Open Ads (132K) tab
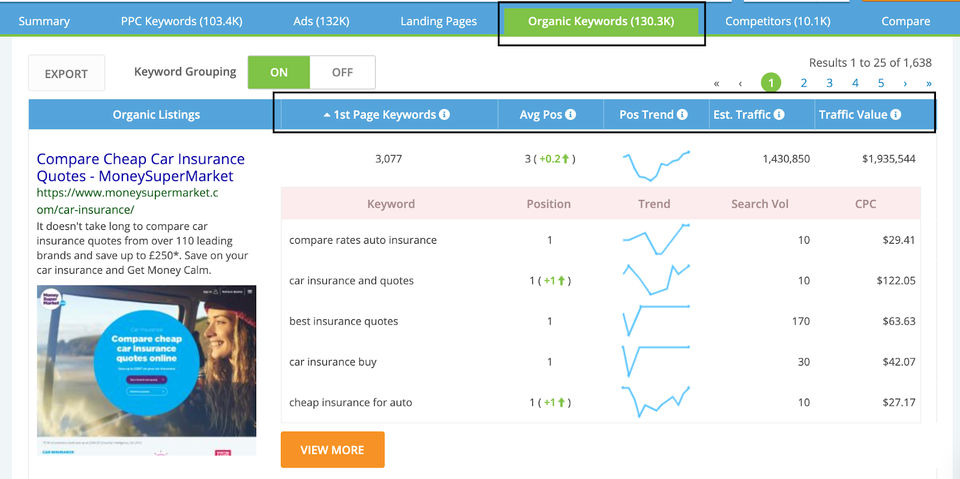The height and width of the screenshot is (479, 960). pos(321,21)
